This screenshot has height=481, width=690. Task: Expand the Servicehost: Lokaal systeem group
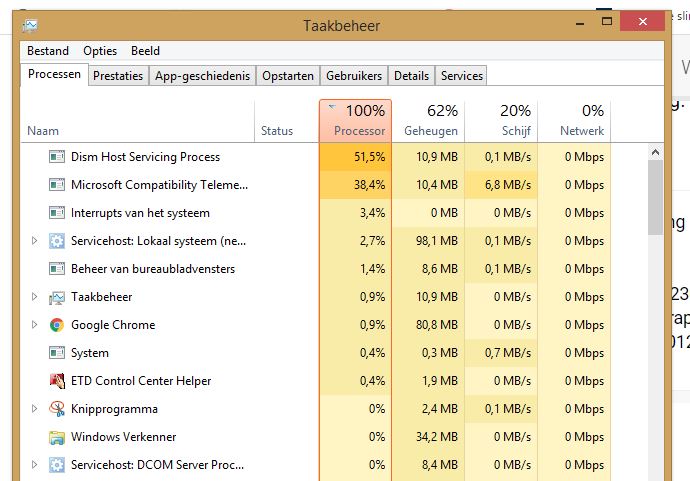(x=35, y=241)
